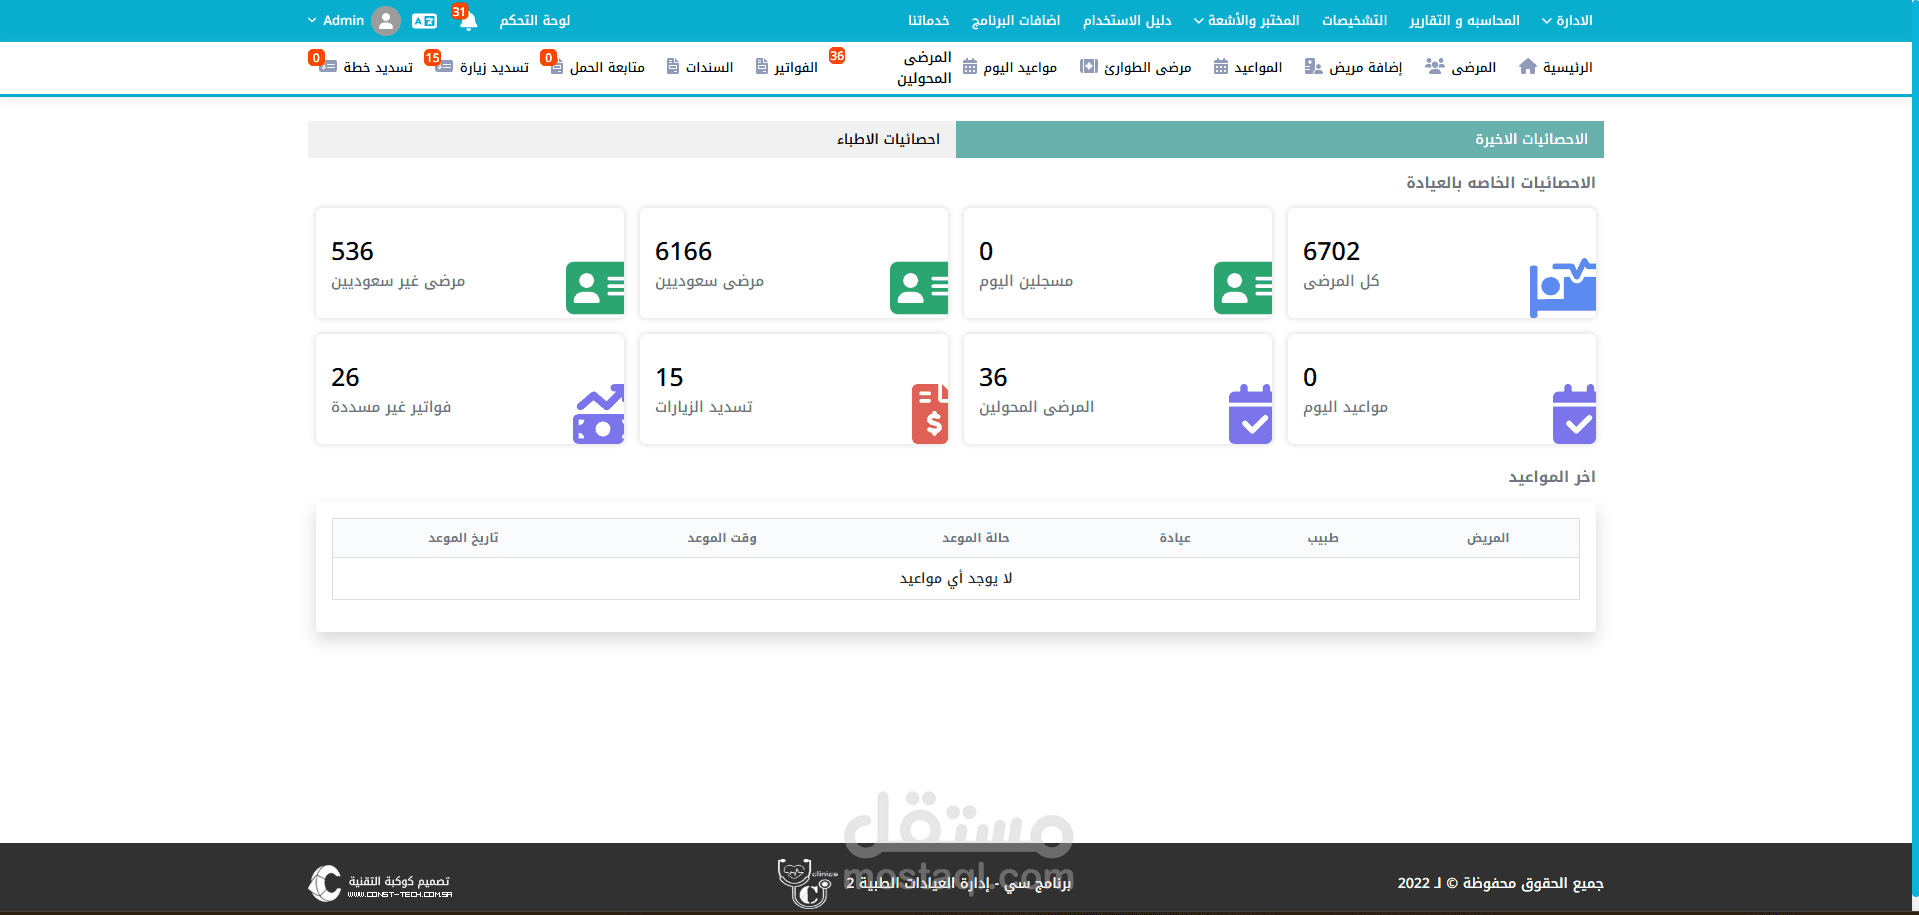Click the chart icon in فواتير غير مسددة card
Screen dimensions: 1919x915
pos(598,414)
